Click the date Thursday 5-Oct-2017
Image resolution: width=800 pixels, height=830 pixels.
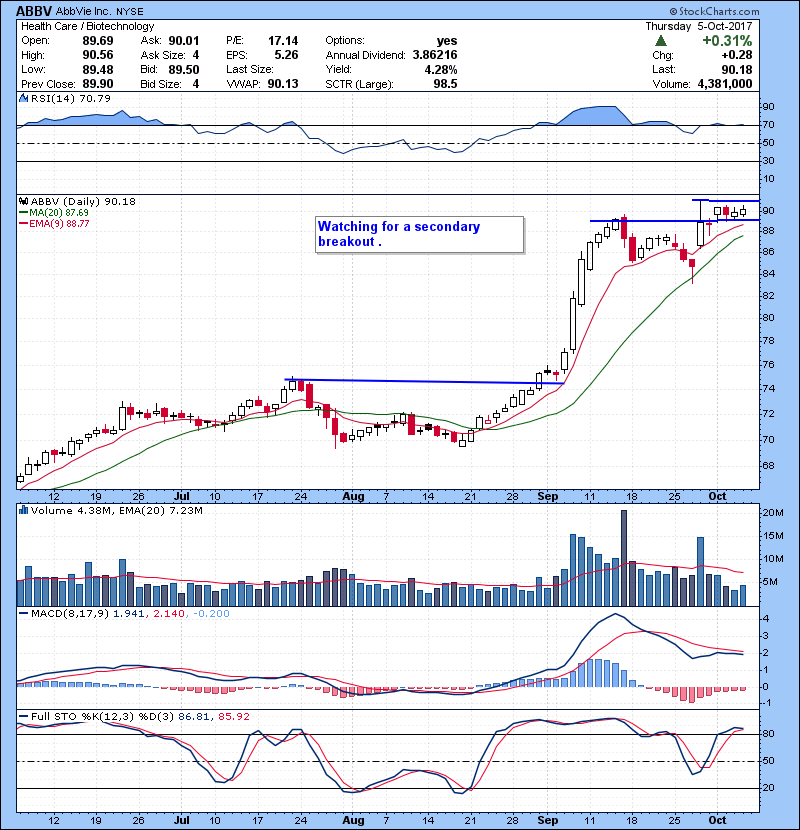coord(698,26)
